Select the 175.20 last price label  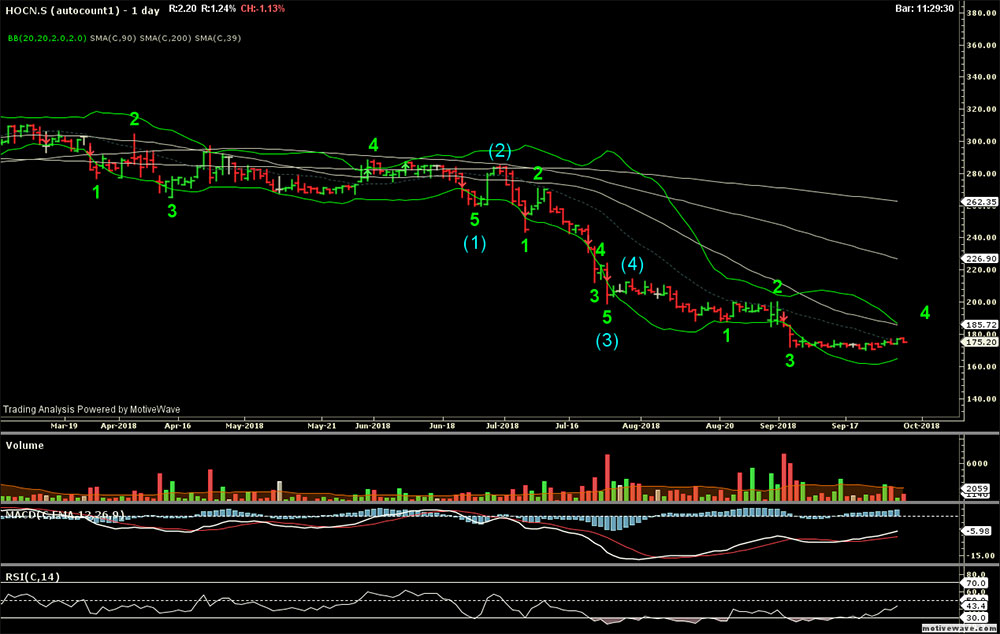click(x=975, y=341)
